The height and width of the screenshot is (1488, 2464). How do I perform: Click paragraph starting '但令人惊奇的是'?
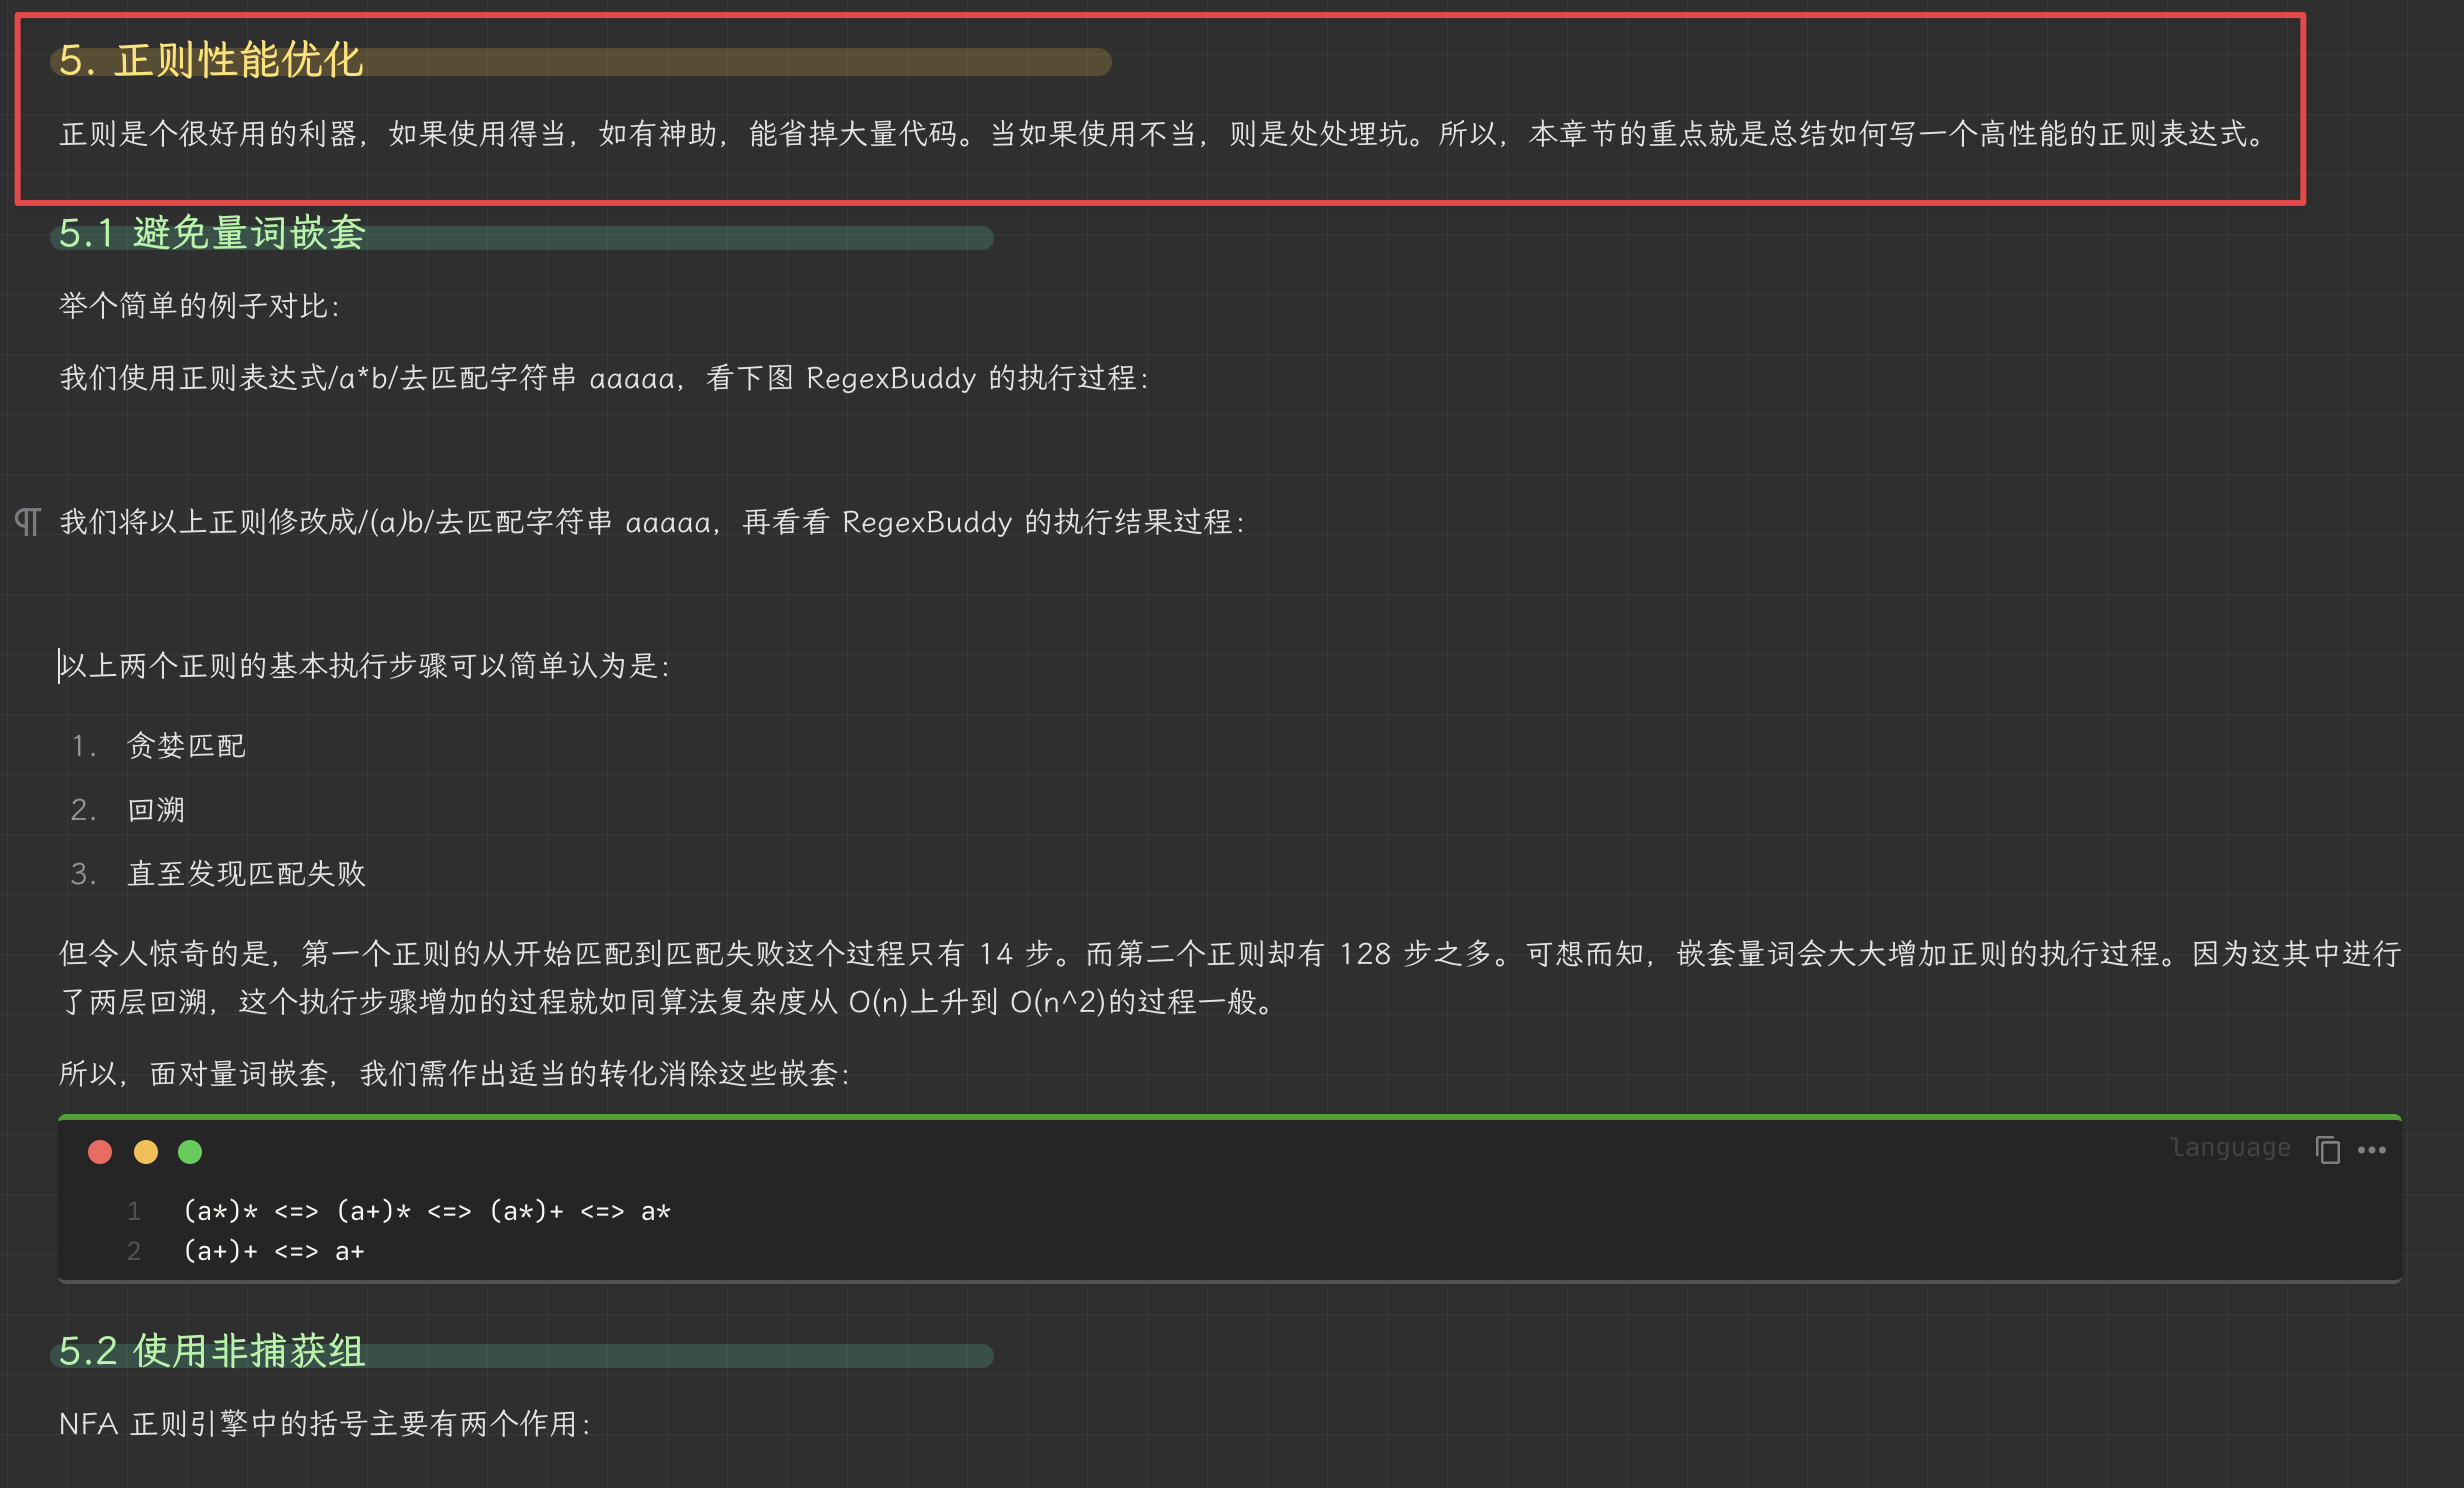(1230, 978)
